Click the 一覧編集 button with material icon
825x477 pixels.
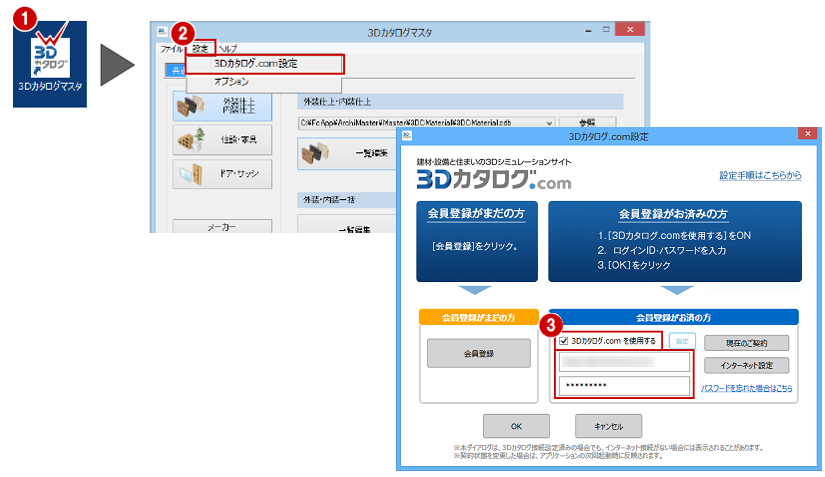click(x=346, y=153)
